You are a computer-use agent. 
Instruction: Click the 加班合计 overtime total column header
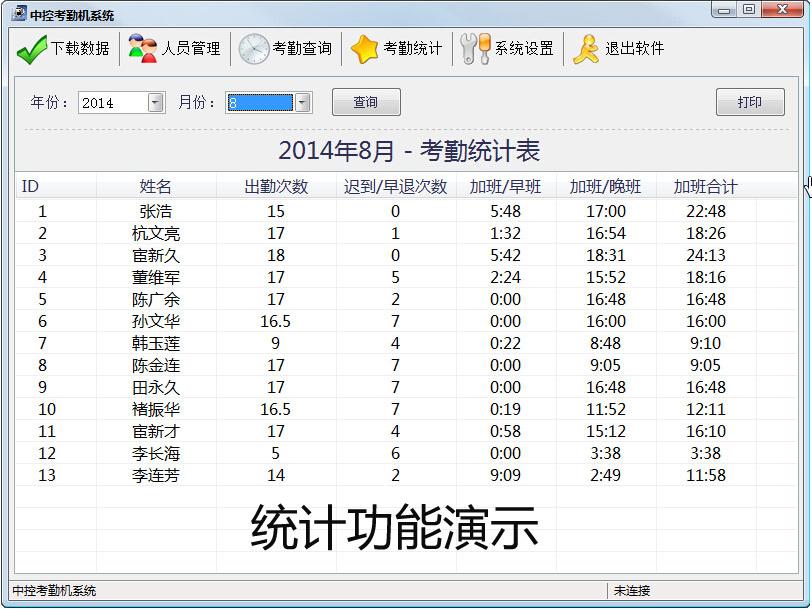point(706,186)
